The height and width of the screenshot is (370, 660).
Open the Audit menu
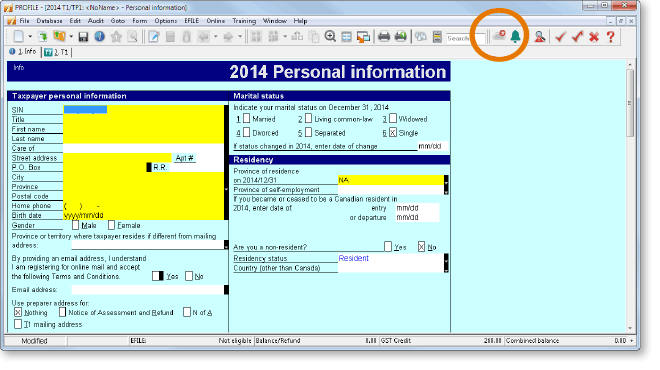[x=96, y=21]
